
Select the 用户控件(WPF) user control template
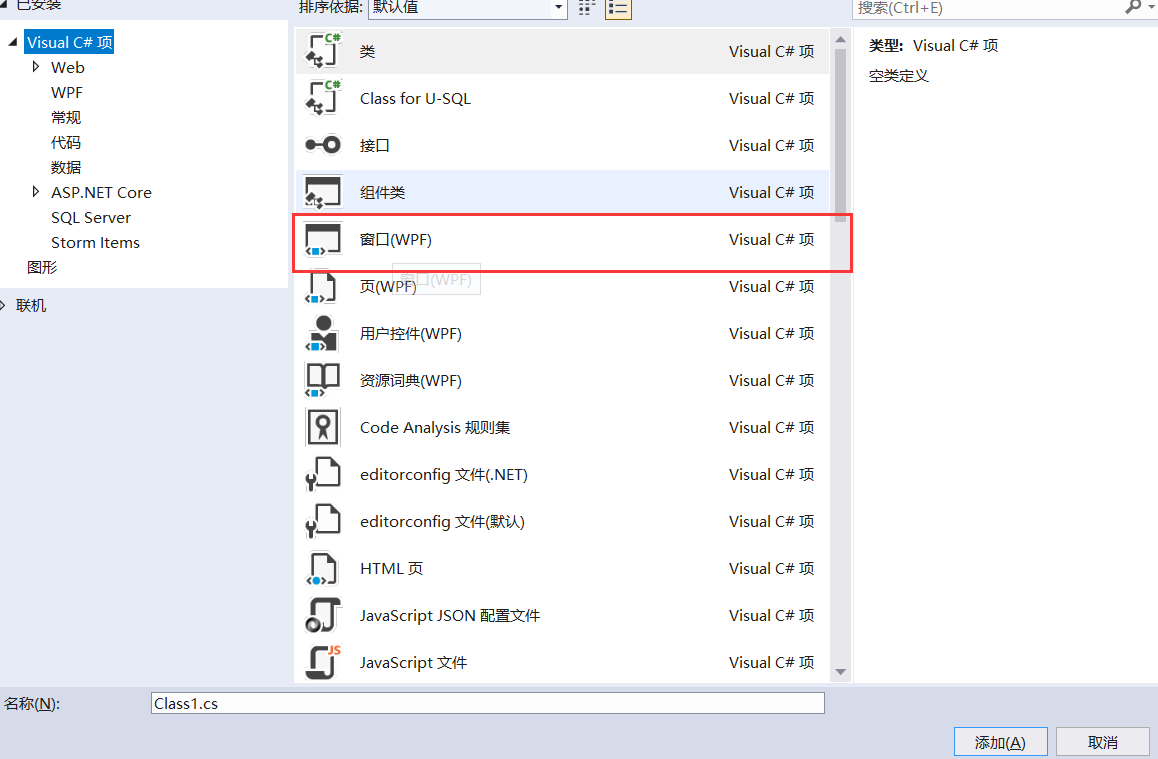(x=322, y=333)
